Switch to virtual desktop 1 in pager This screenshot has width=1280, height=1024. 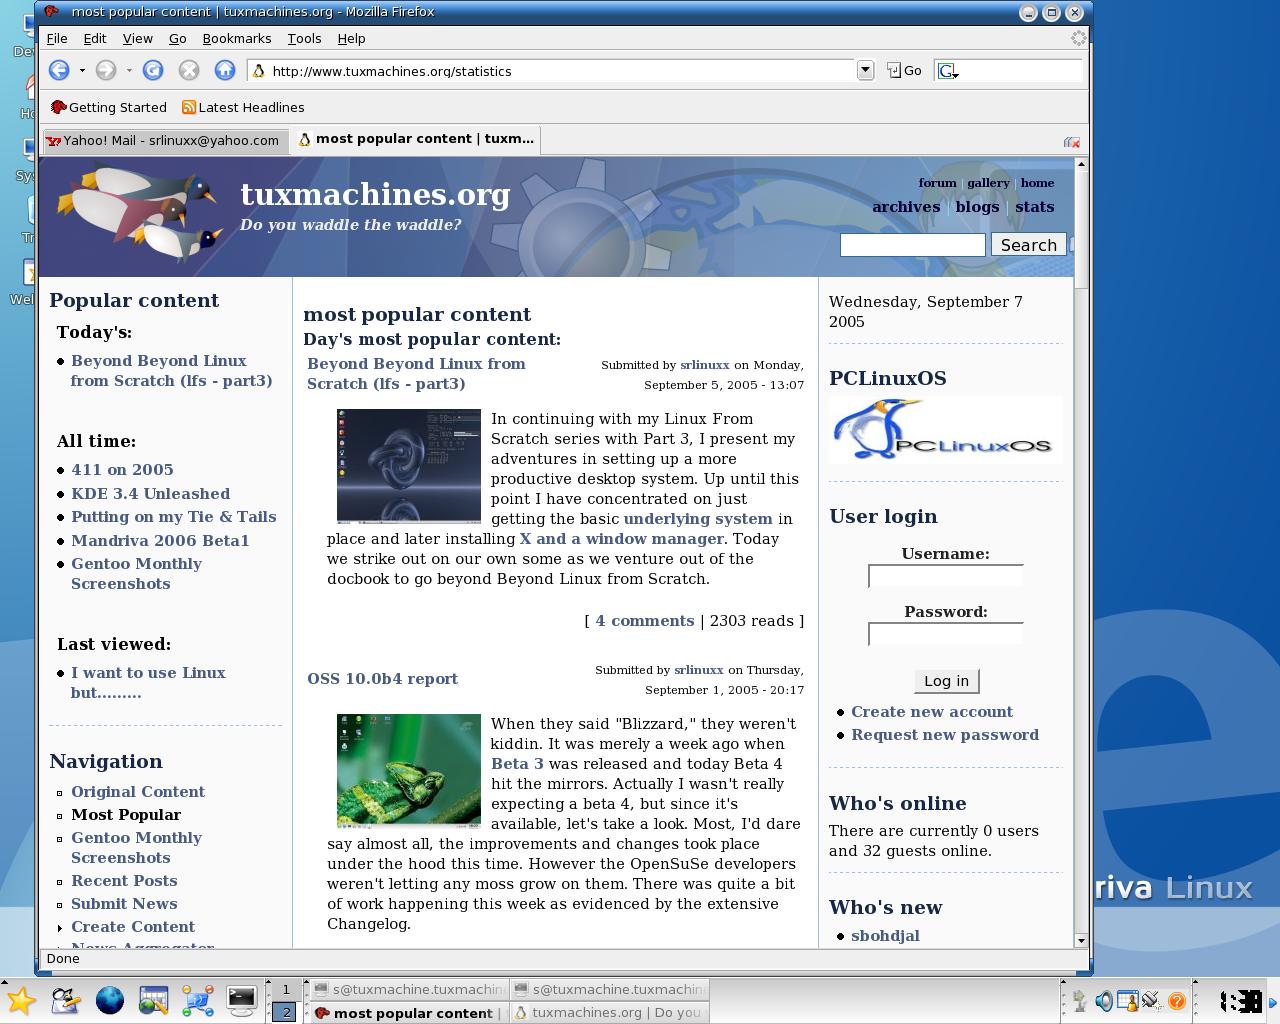pyautogui.click(x=286, y=989)
